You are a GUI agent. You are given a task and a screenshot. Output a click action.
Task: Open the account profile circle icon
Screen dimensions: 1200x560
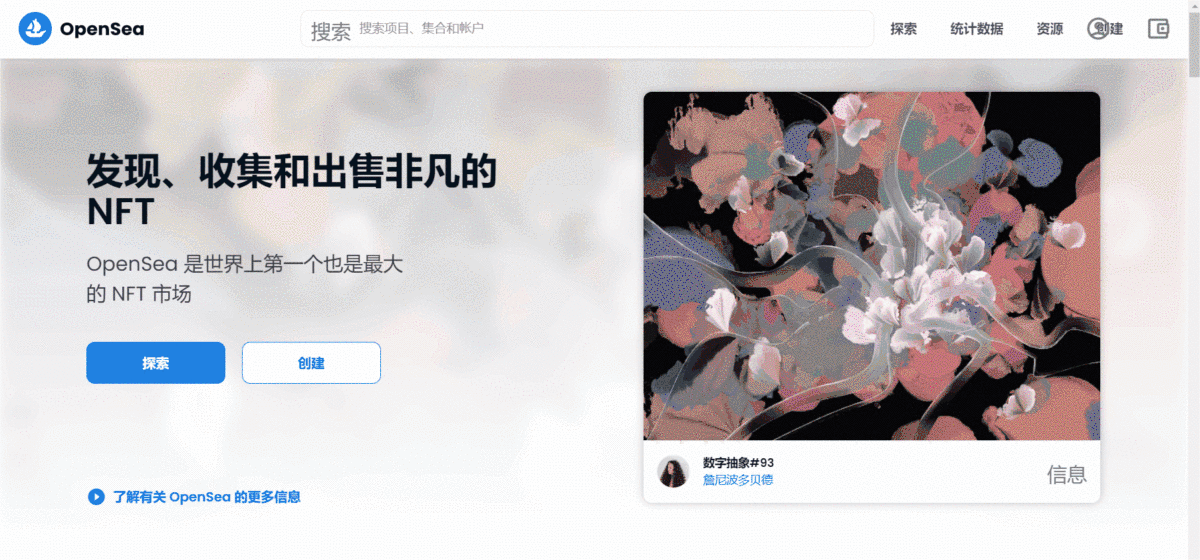click(1098, 29)
